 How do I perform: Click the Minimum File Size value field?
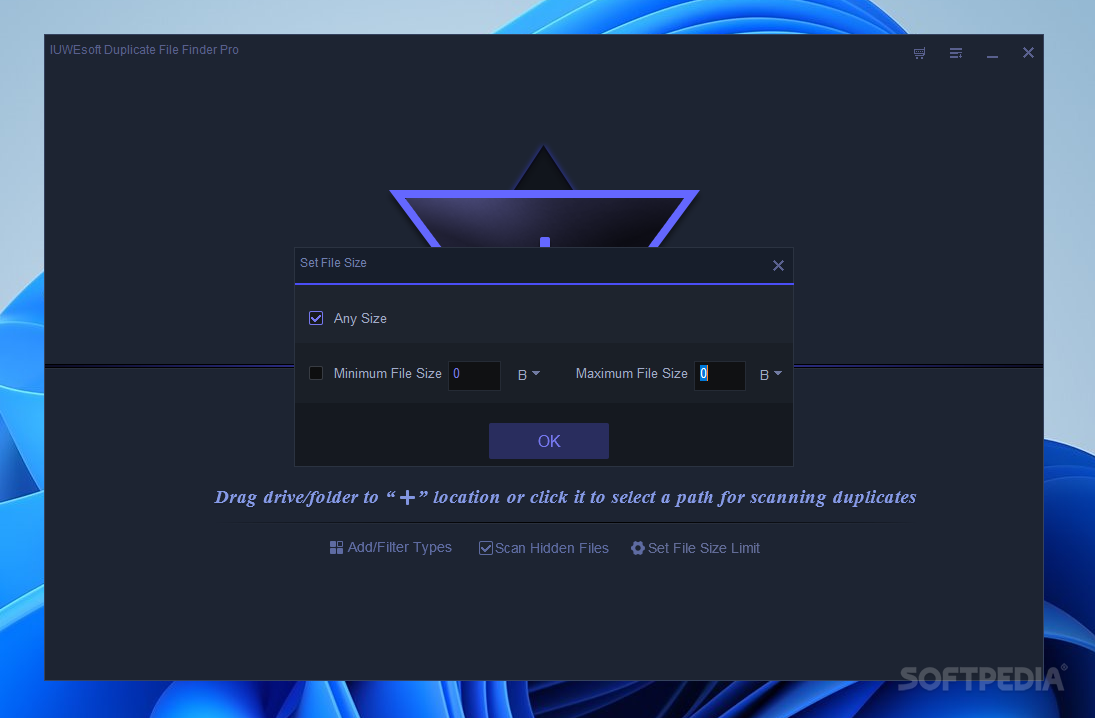tap(474, 375)
